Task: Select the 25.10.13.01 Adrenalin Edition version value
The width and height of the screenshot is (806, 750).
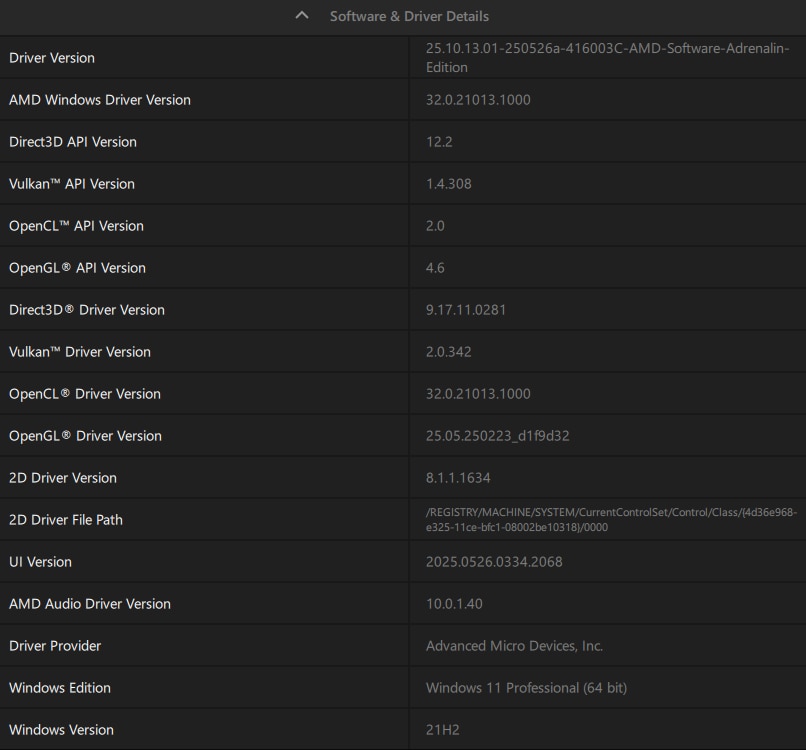Action: 608,58
